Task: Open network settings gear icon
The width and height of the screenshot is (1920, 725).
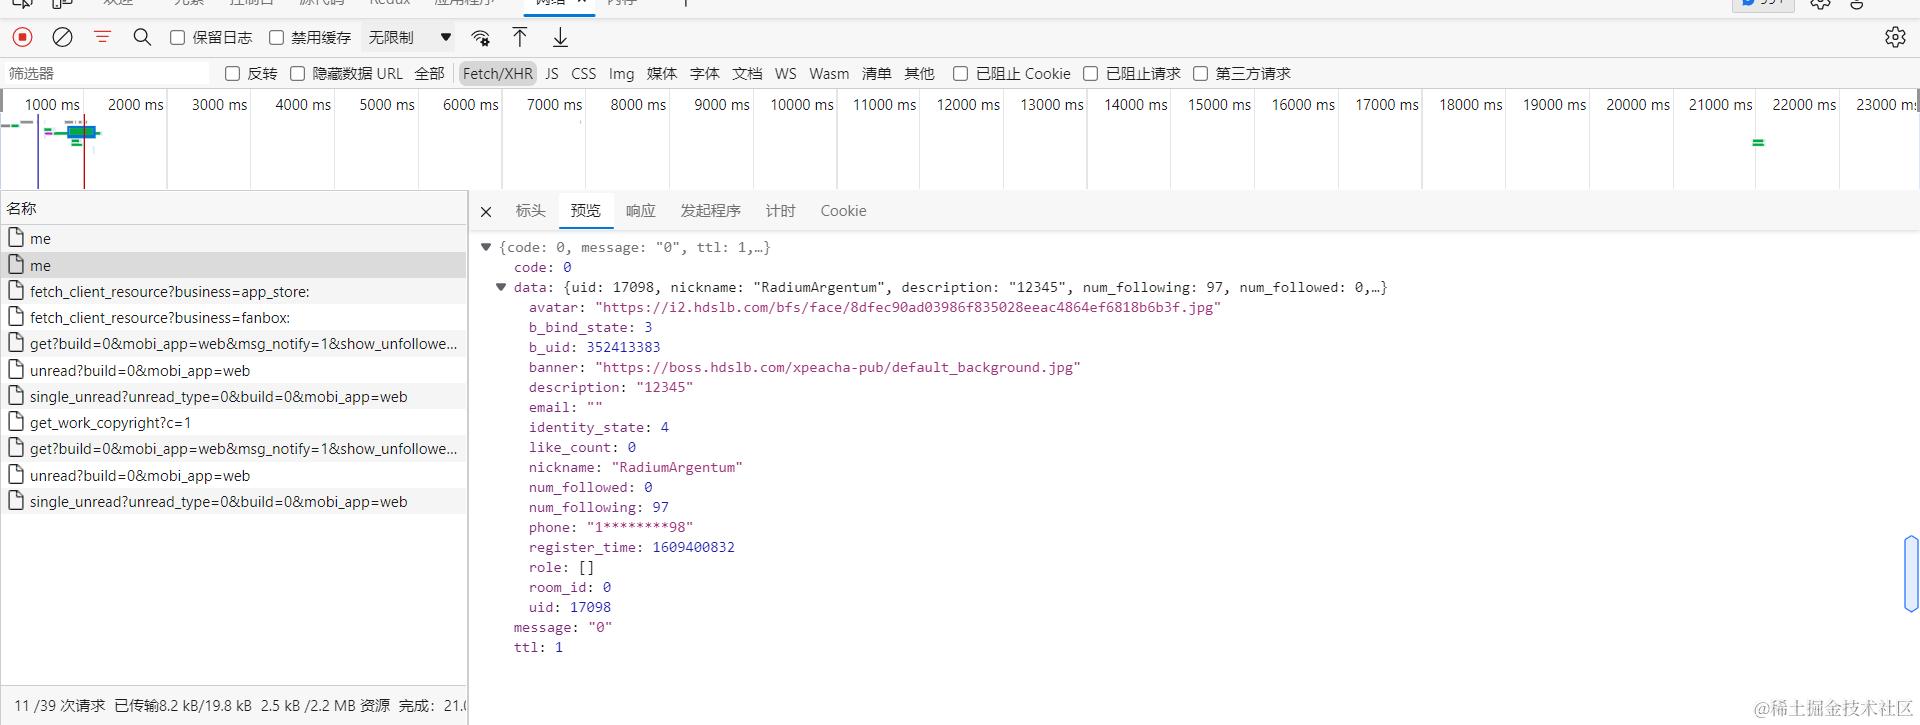Action: 1895,37
